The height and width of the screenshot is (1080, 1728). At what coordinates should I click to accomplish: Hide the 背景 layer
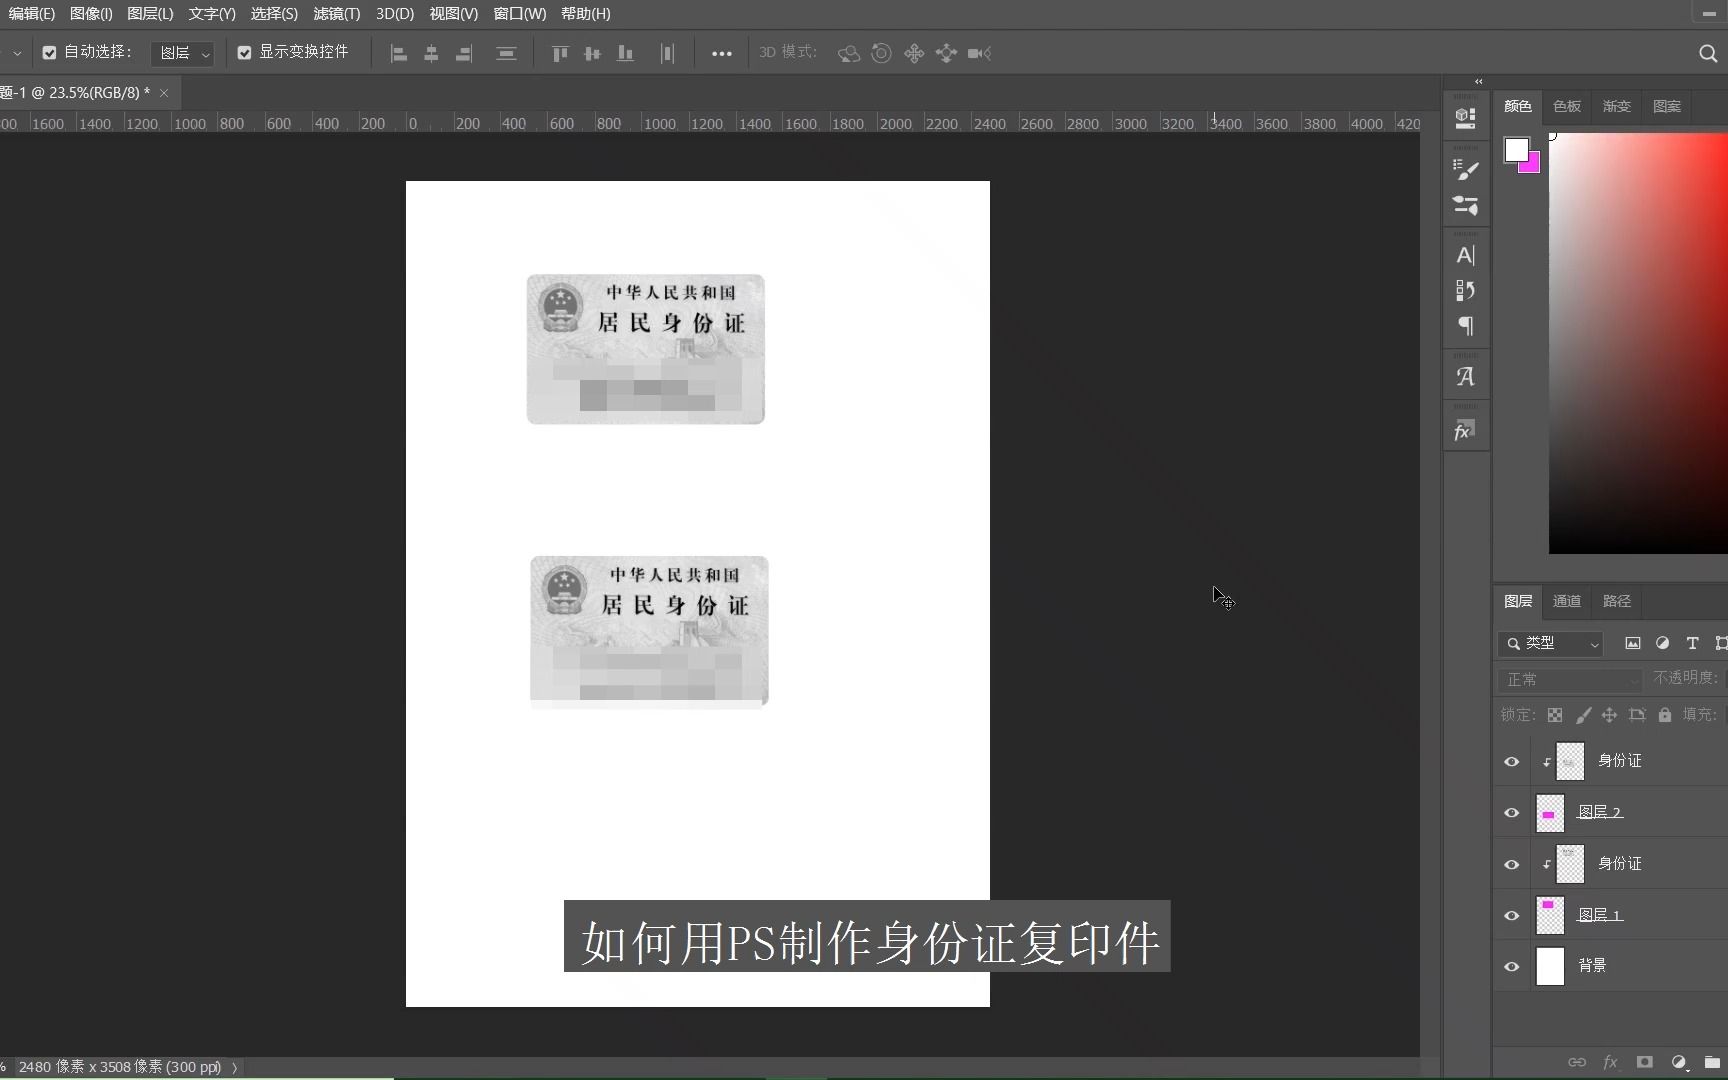click(x=1511, y=966)
